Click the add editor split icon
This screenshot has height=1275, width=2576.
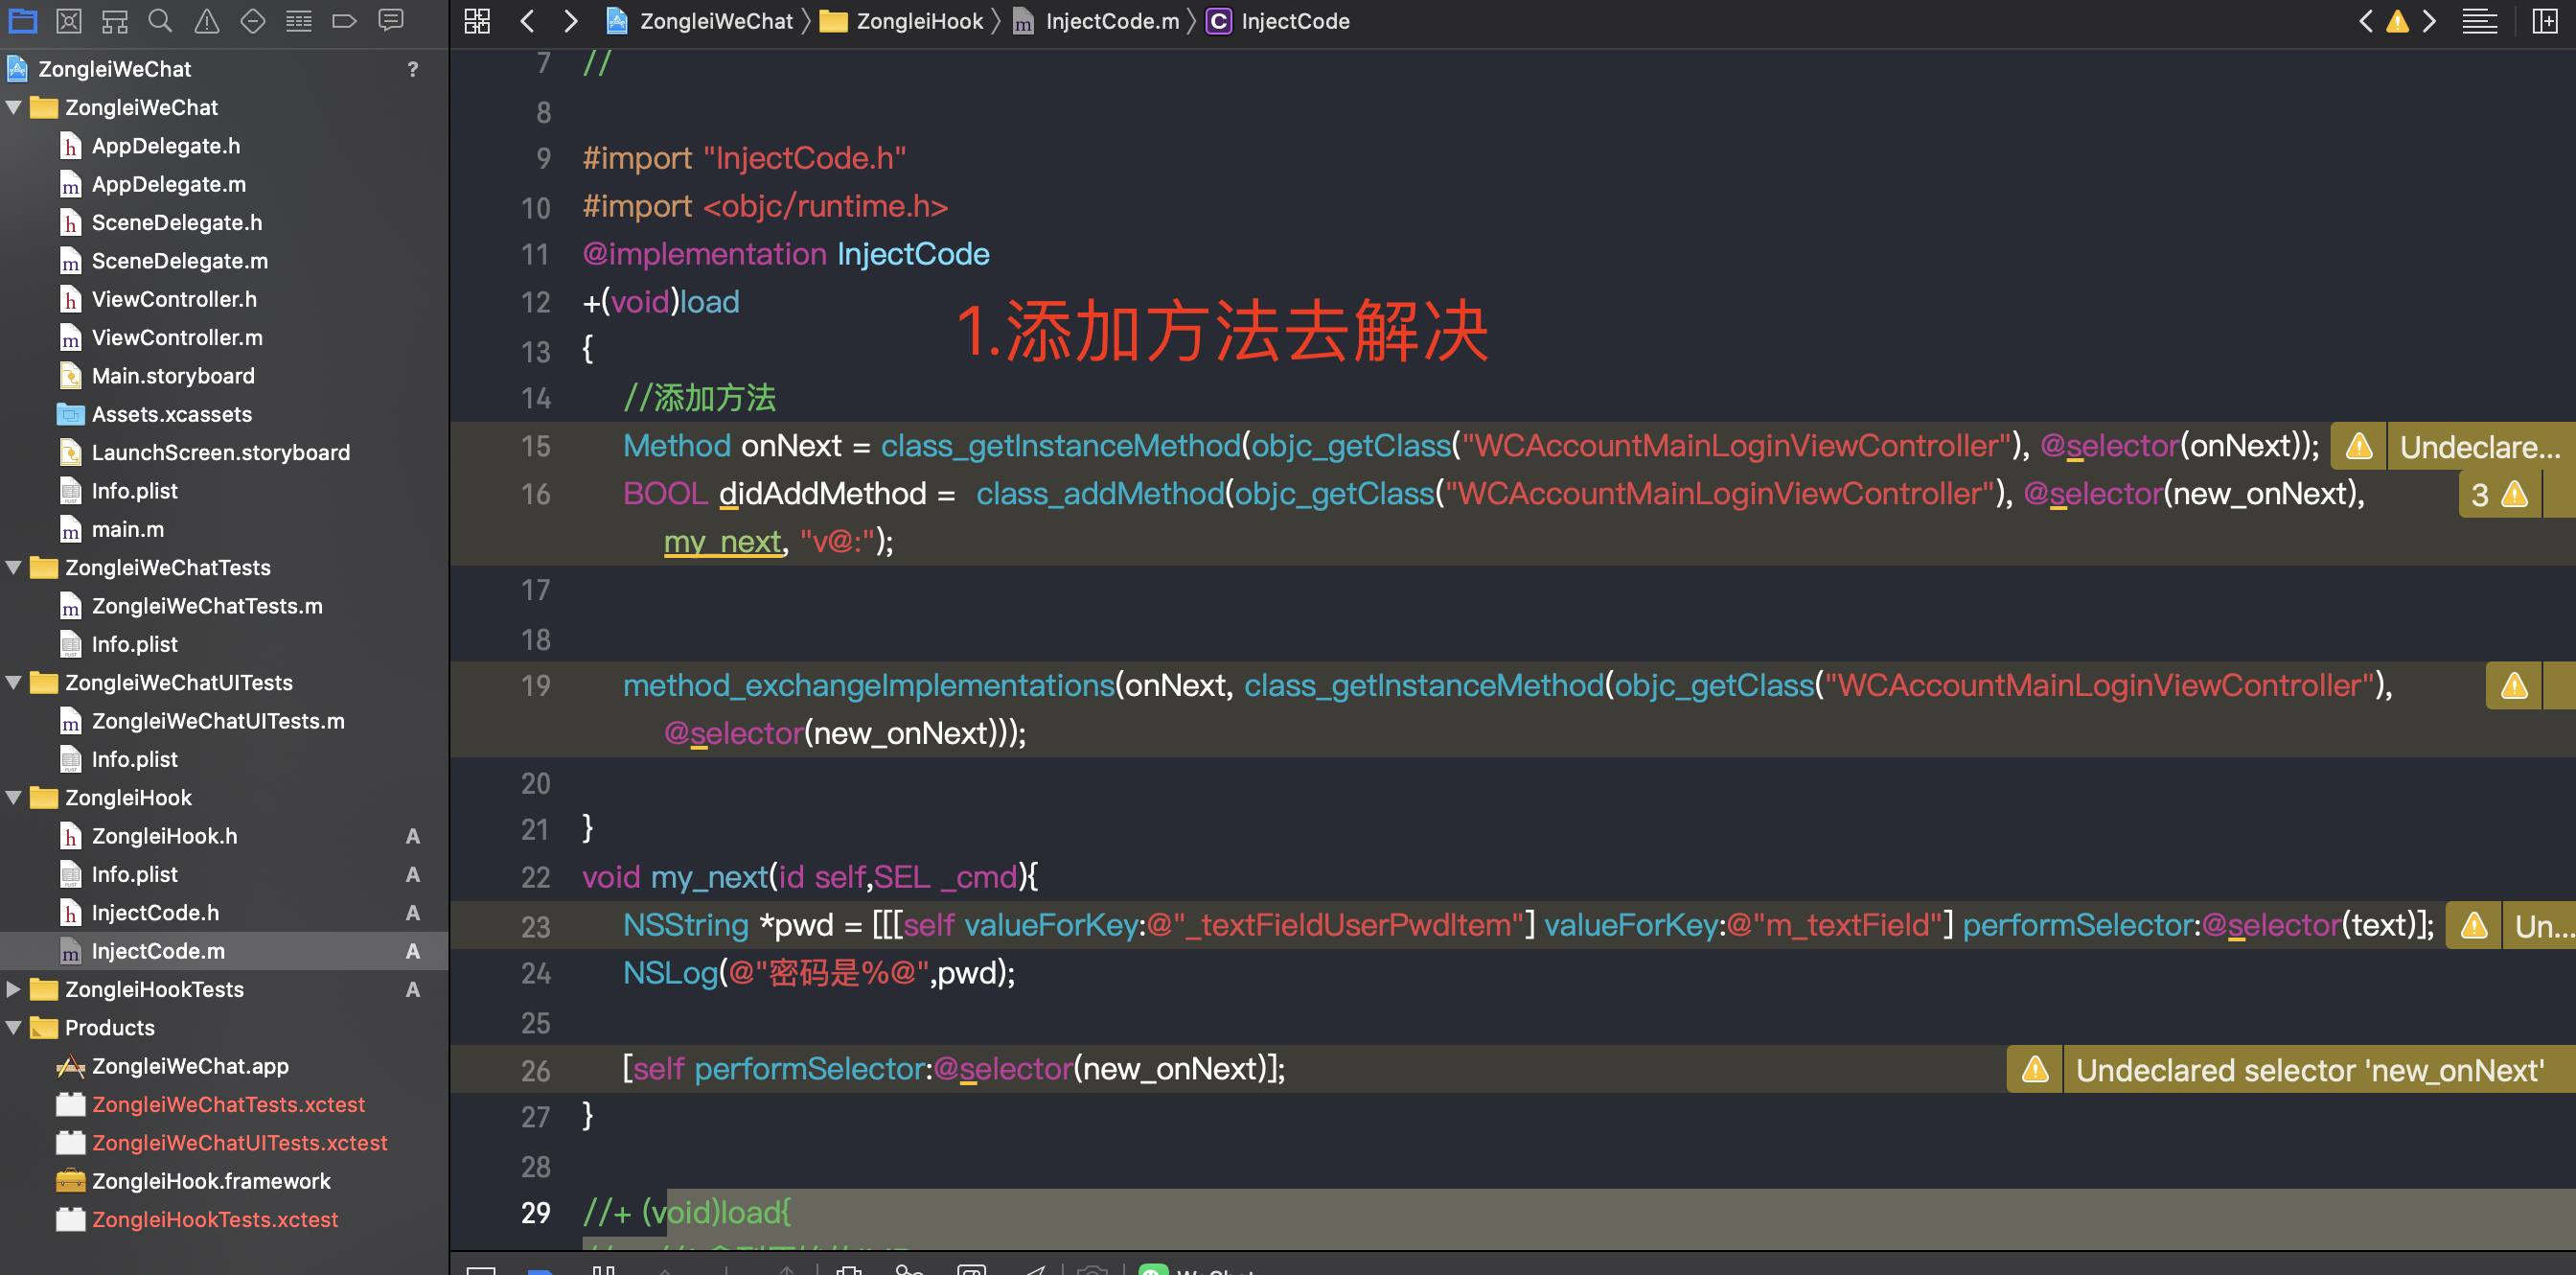[2544, 21]
